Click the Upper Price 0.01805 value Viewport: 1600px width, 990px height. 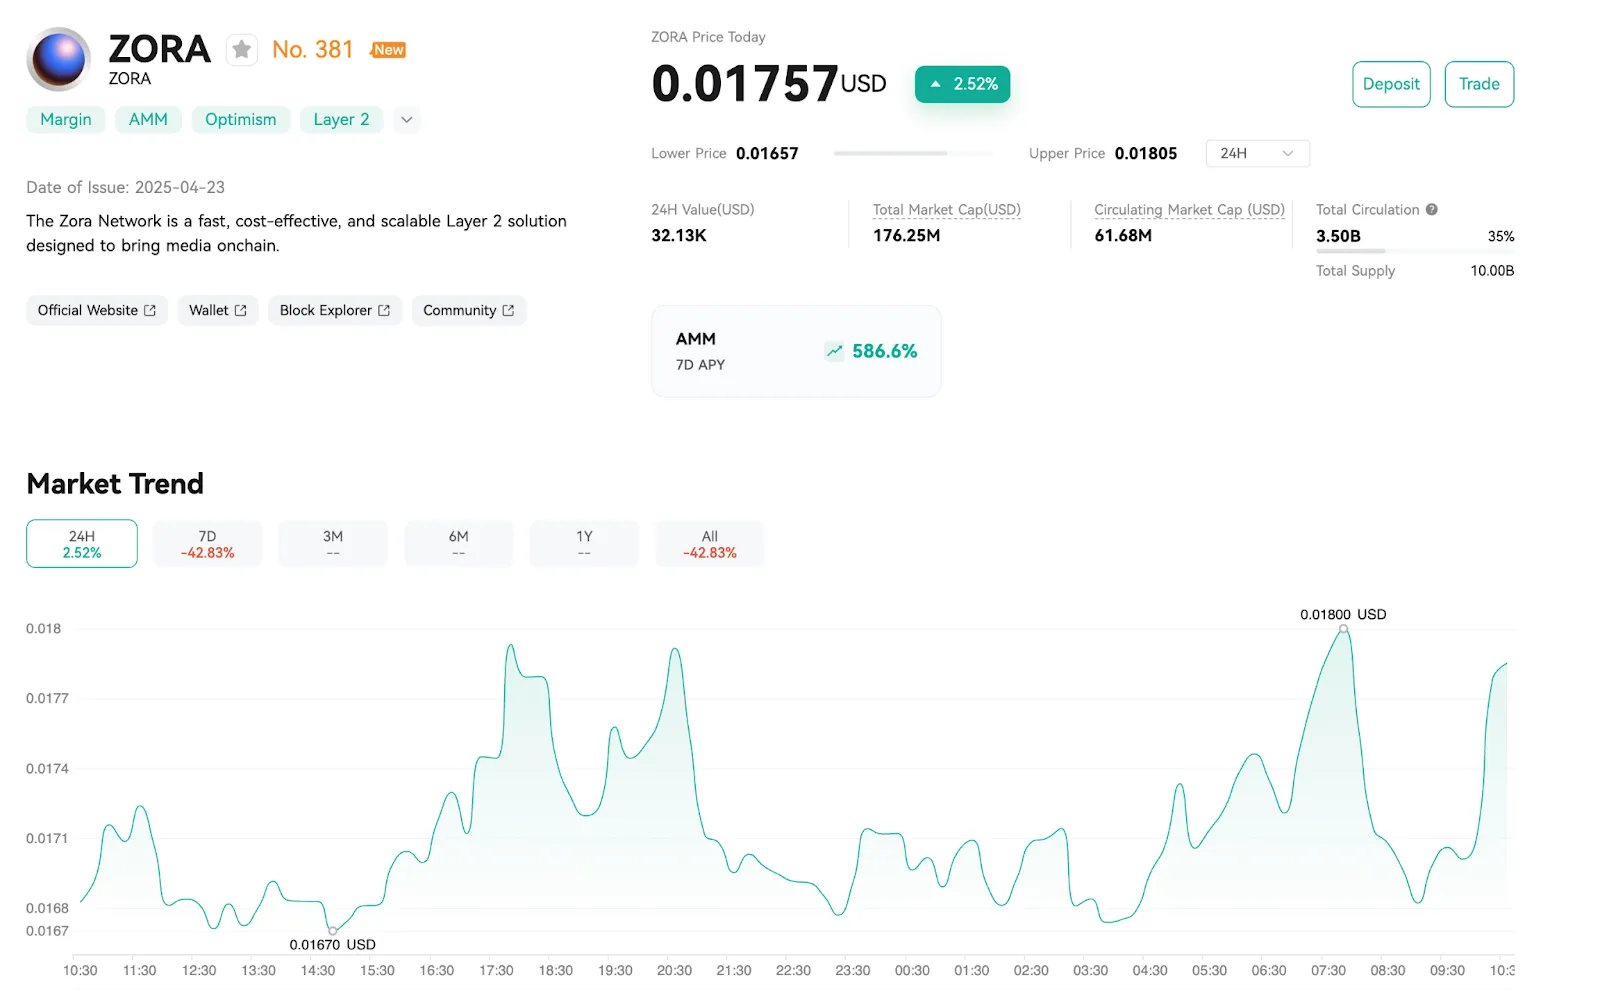(1146, 153)
